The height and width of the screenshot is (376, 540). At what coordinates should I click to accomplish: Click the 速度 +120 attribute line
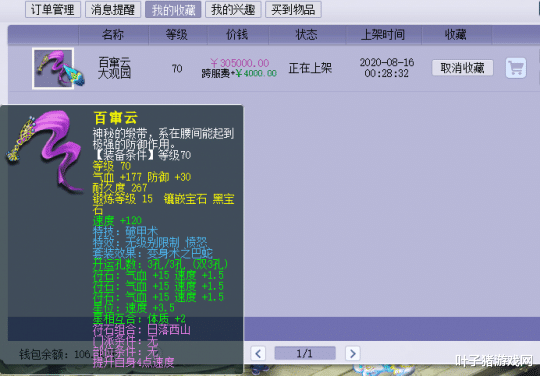coord(117,220)
